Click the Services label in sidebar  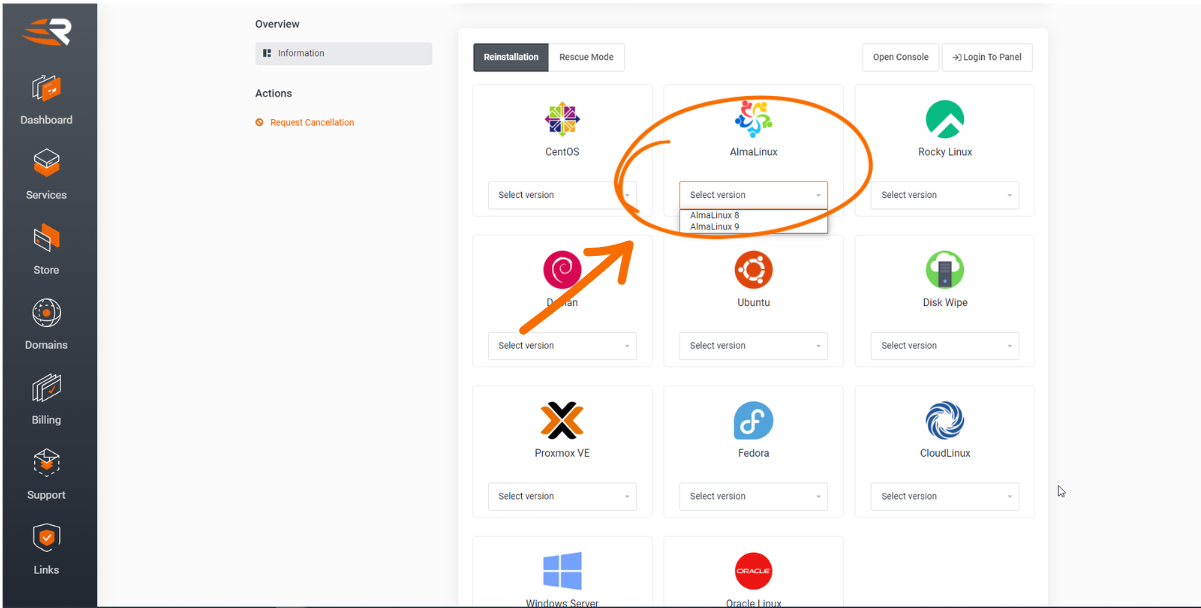click(47, 195)
